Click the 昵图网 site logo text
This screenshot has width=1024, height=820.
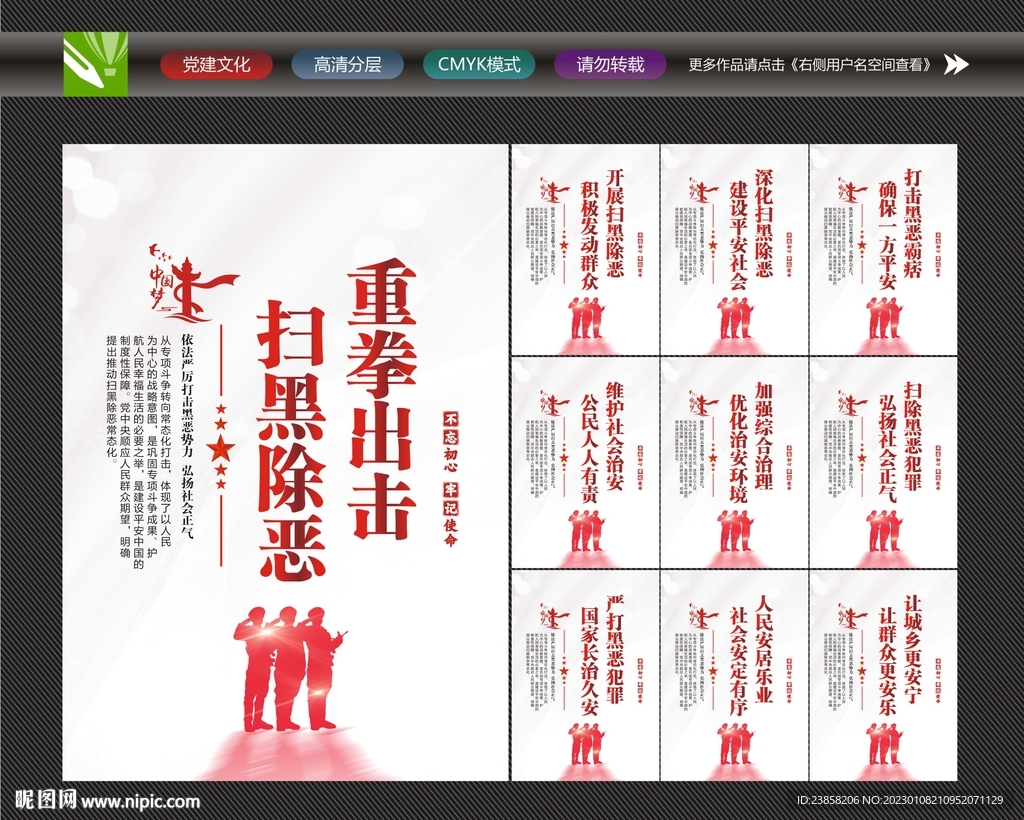[x=46, y=800]
